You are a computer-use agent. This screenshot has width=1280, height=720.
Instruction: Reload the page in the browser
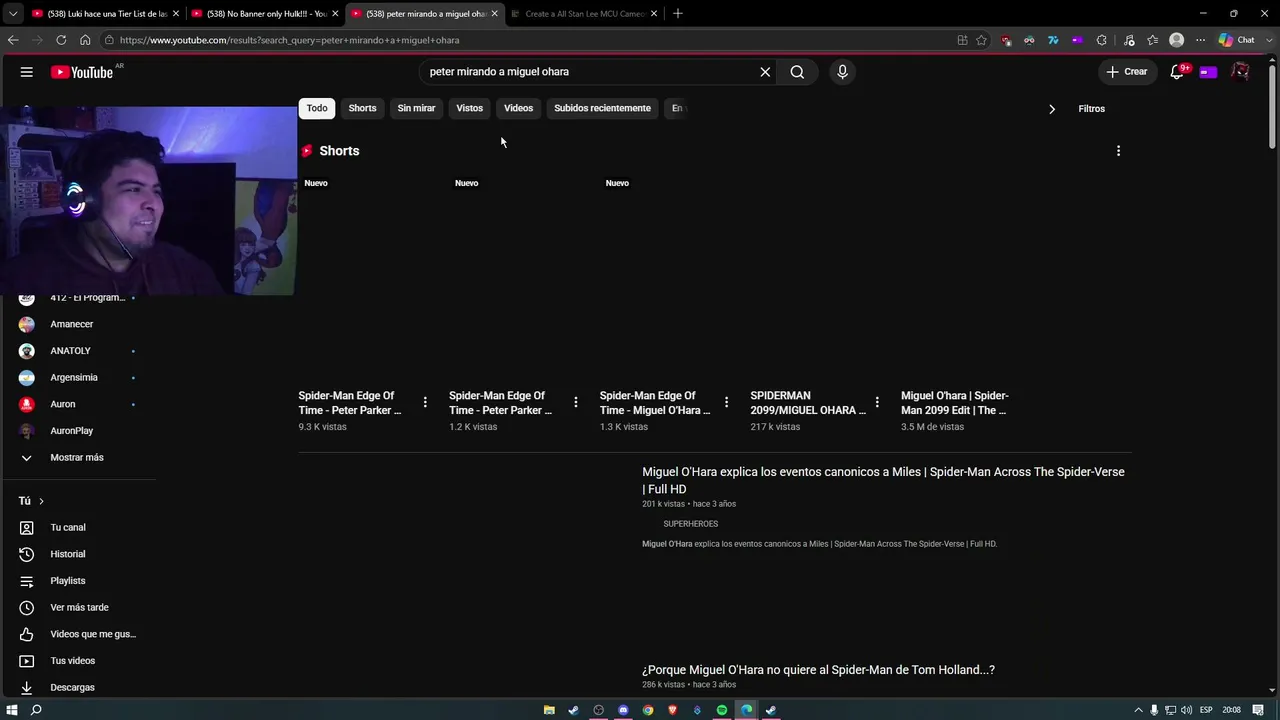pyautogui.click(x=61, y=40)
